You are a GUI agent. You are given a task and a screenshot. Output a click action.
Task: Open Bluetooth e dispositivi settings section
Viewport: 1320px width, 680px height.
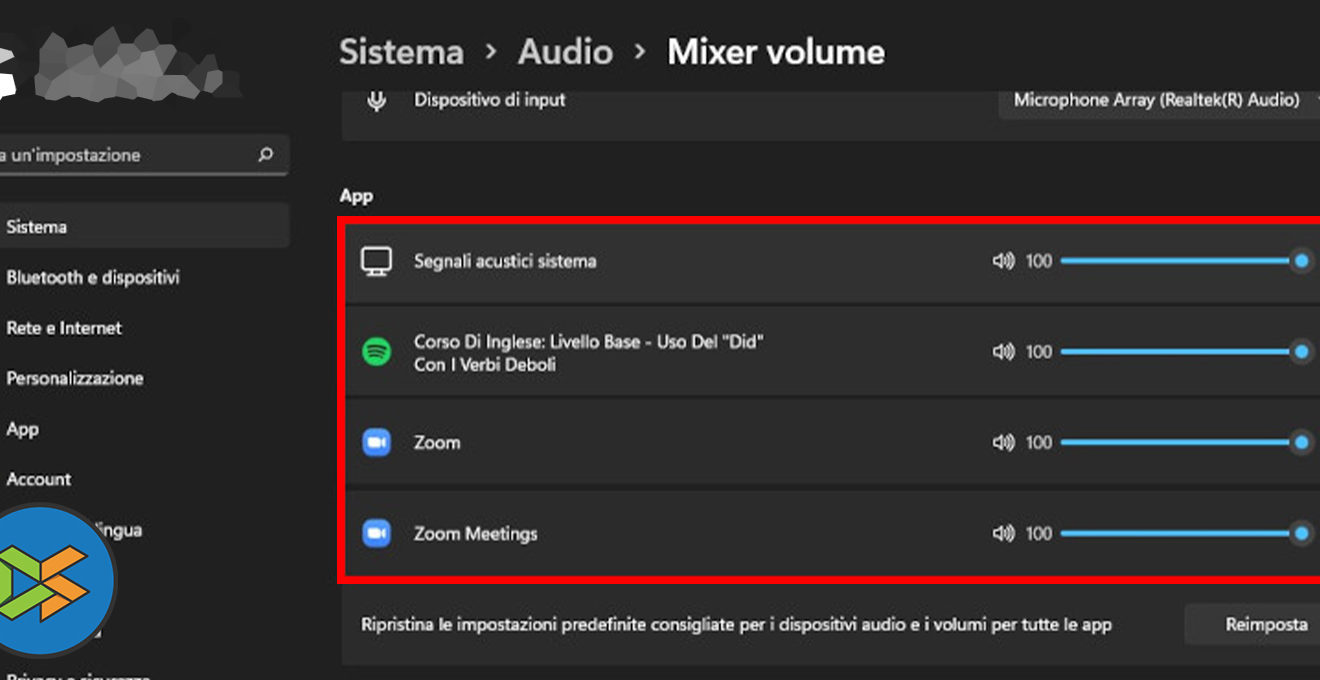[93, 277]
